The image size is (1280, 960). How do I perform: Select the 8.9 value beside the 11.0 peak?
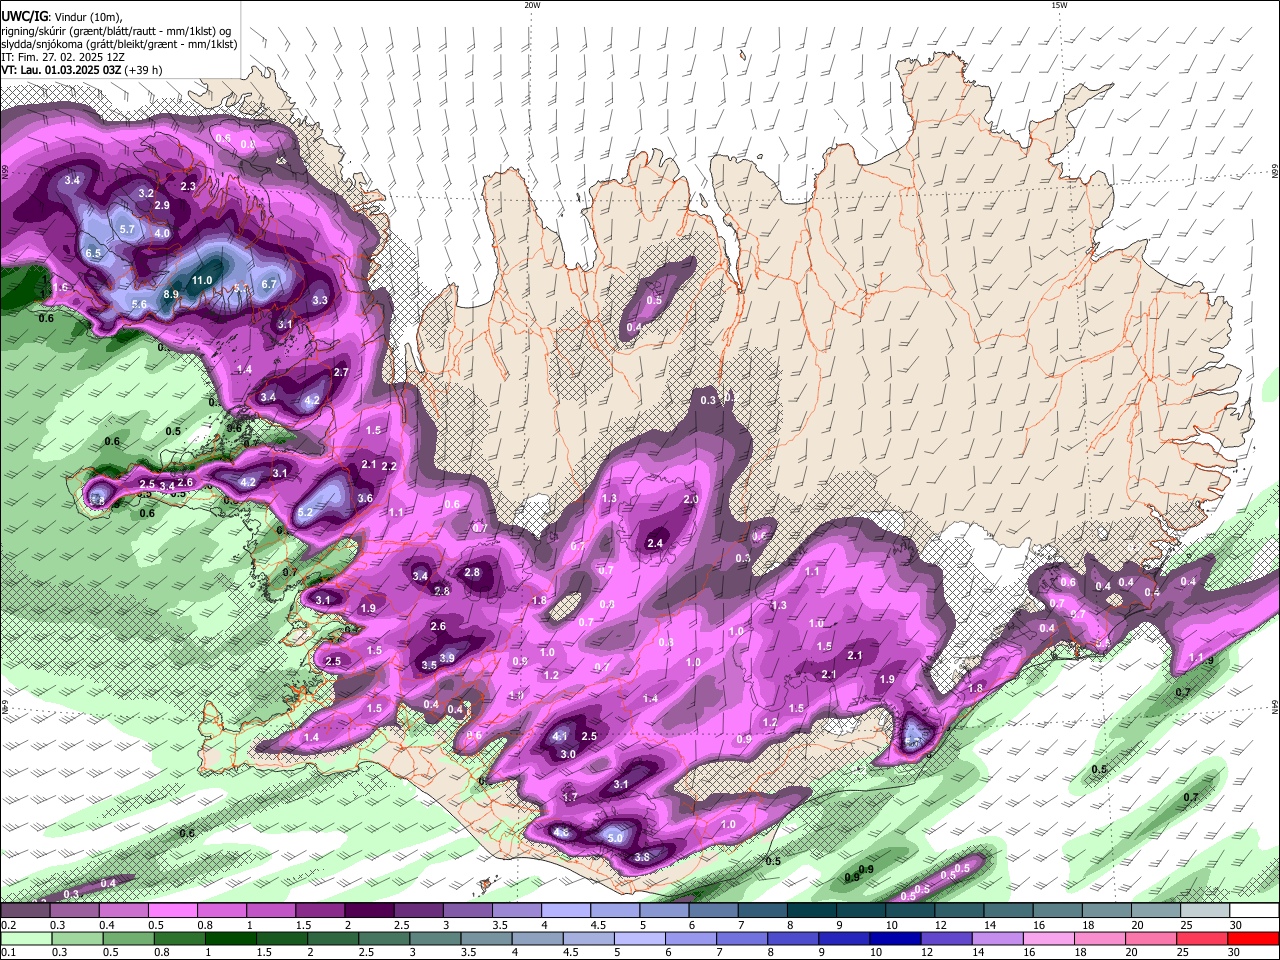[x=171, y=295]
